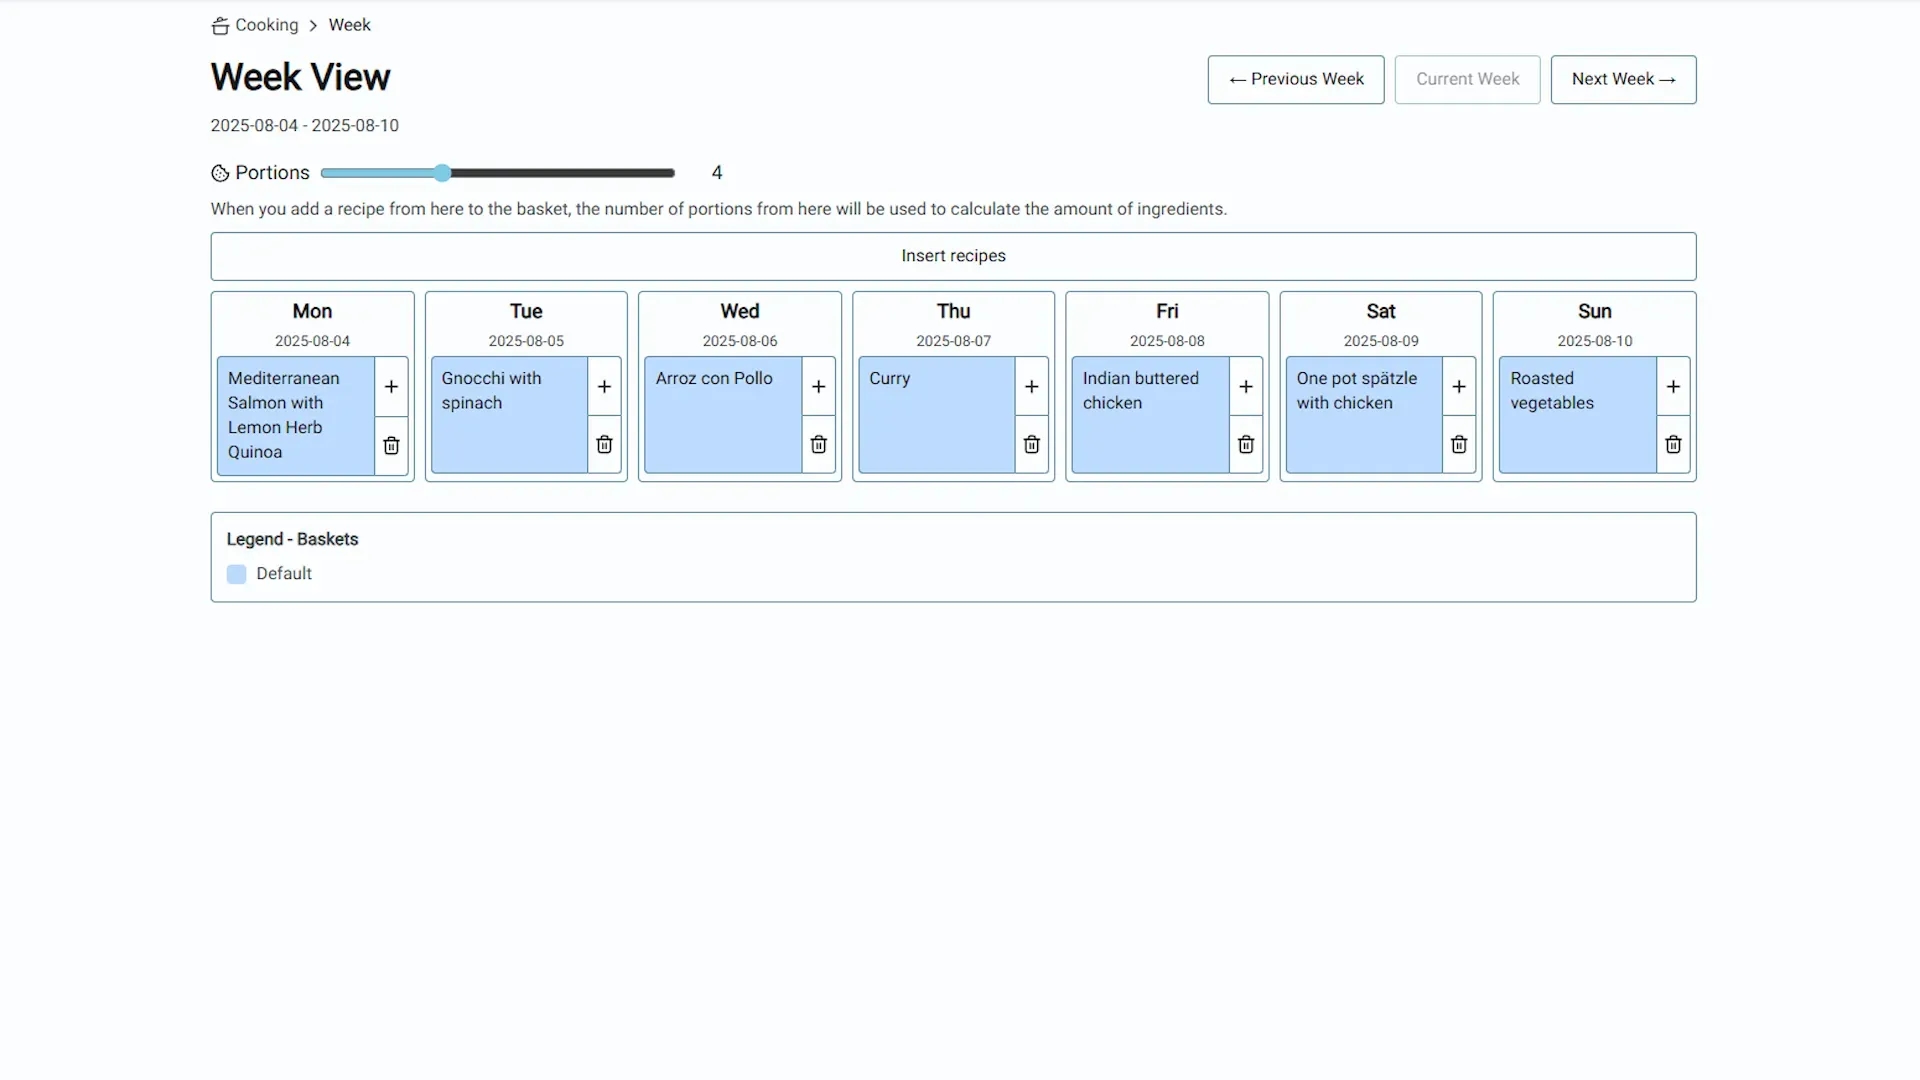Delete Mediterranean Salmon recipe with trash icon
Image resolution: width=1920 pixels, height=1080 pixels.
coord(391,445)
